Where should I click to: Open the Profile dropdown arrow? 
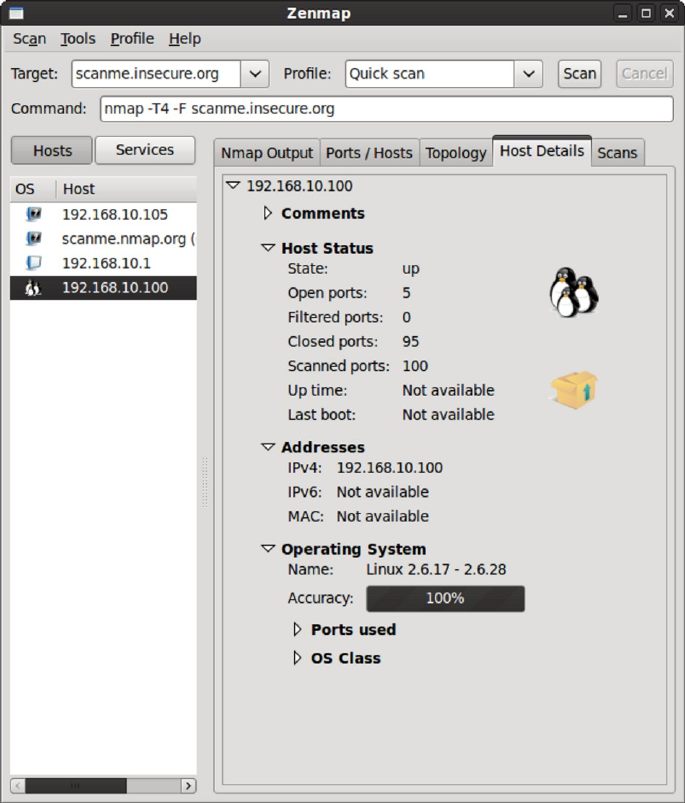click(x=529, y=74)
